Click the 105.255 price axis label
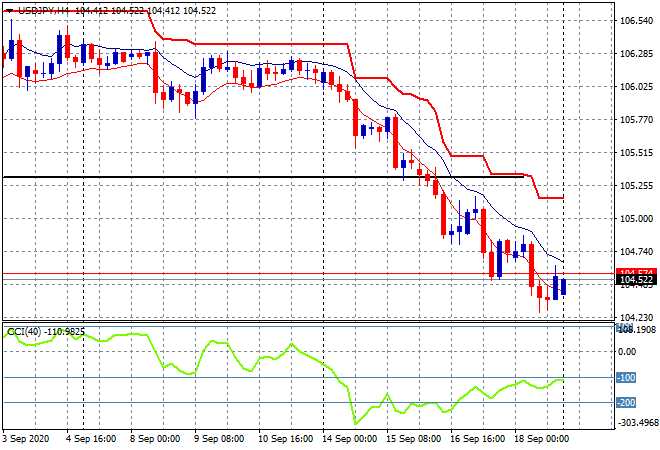The width and height of the screenshot is (660, 450). (636, 186)
